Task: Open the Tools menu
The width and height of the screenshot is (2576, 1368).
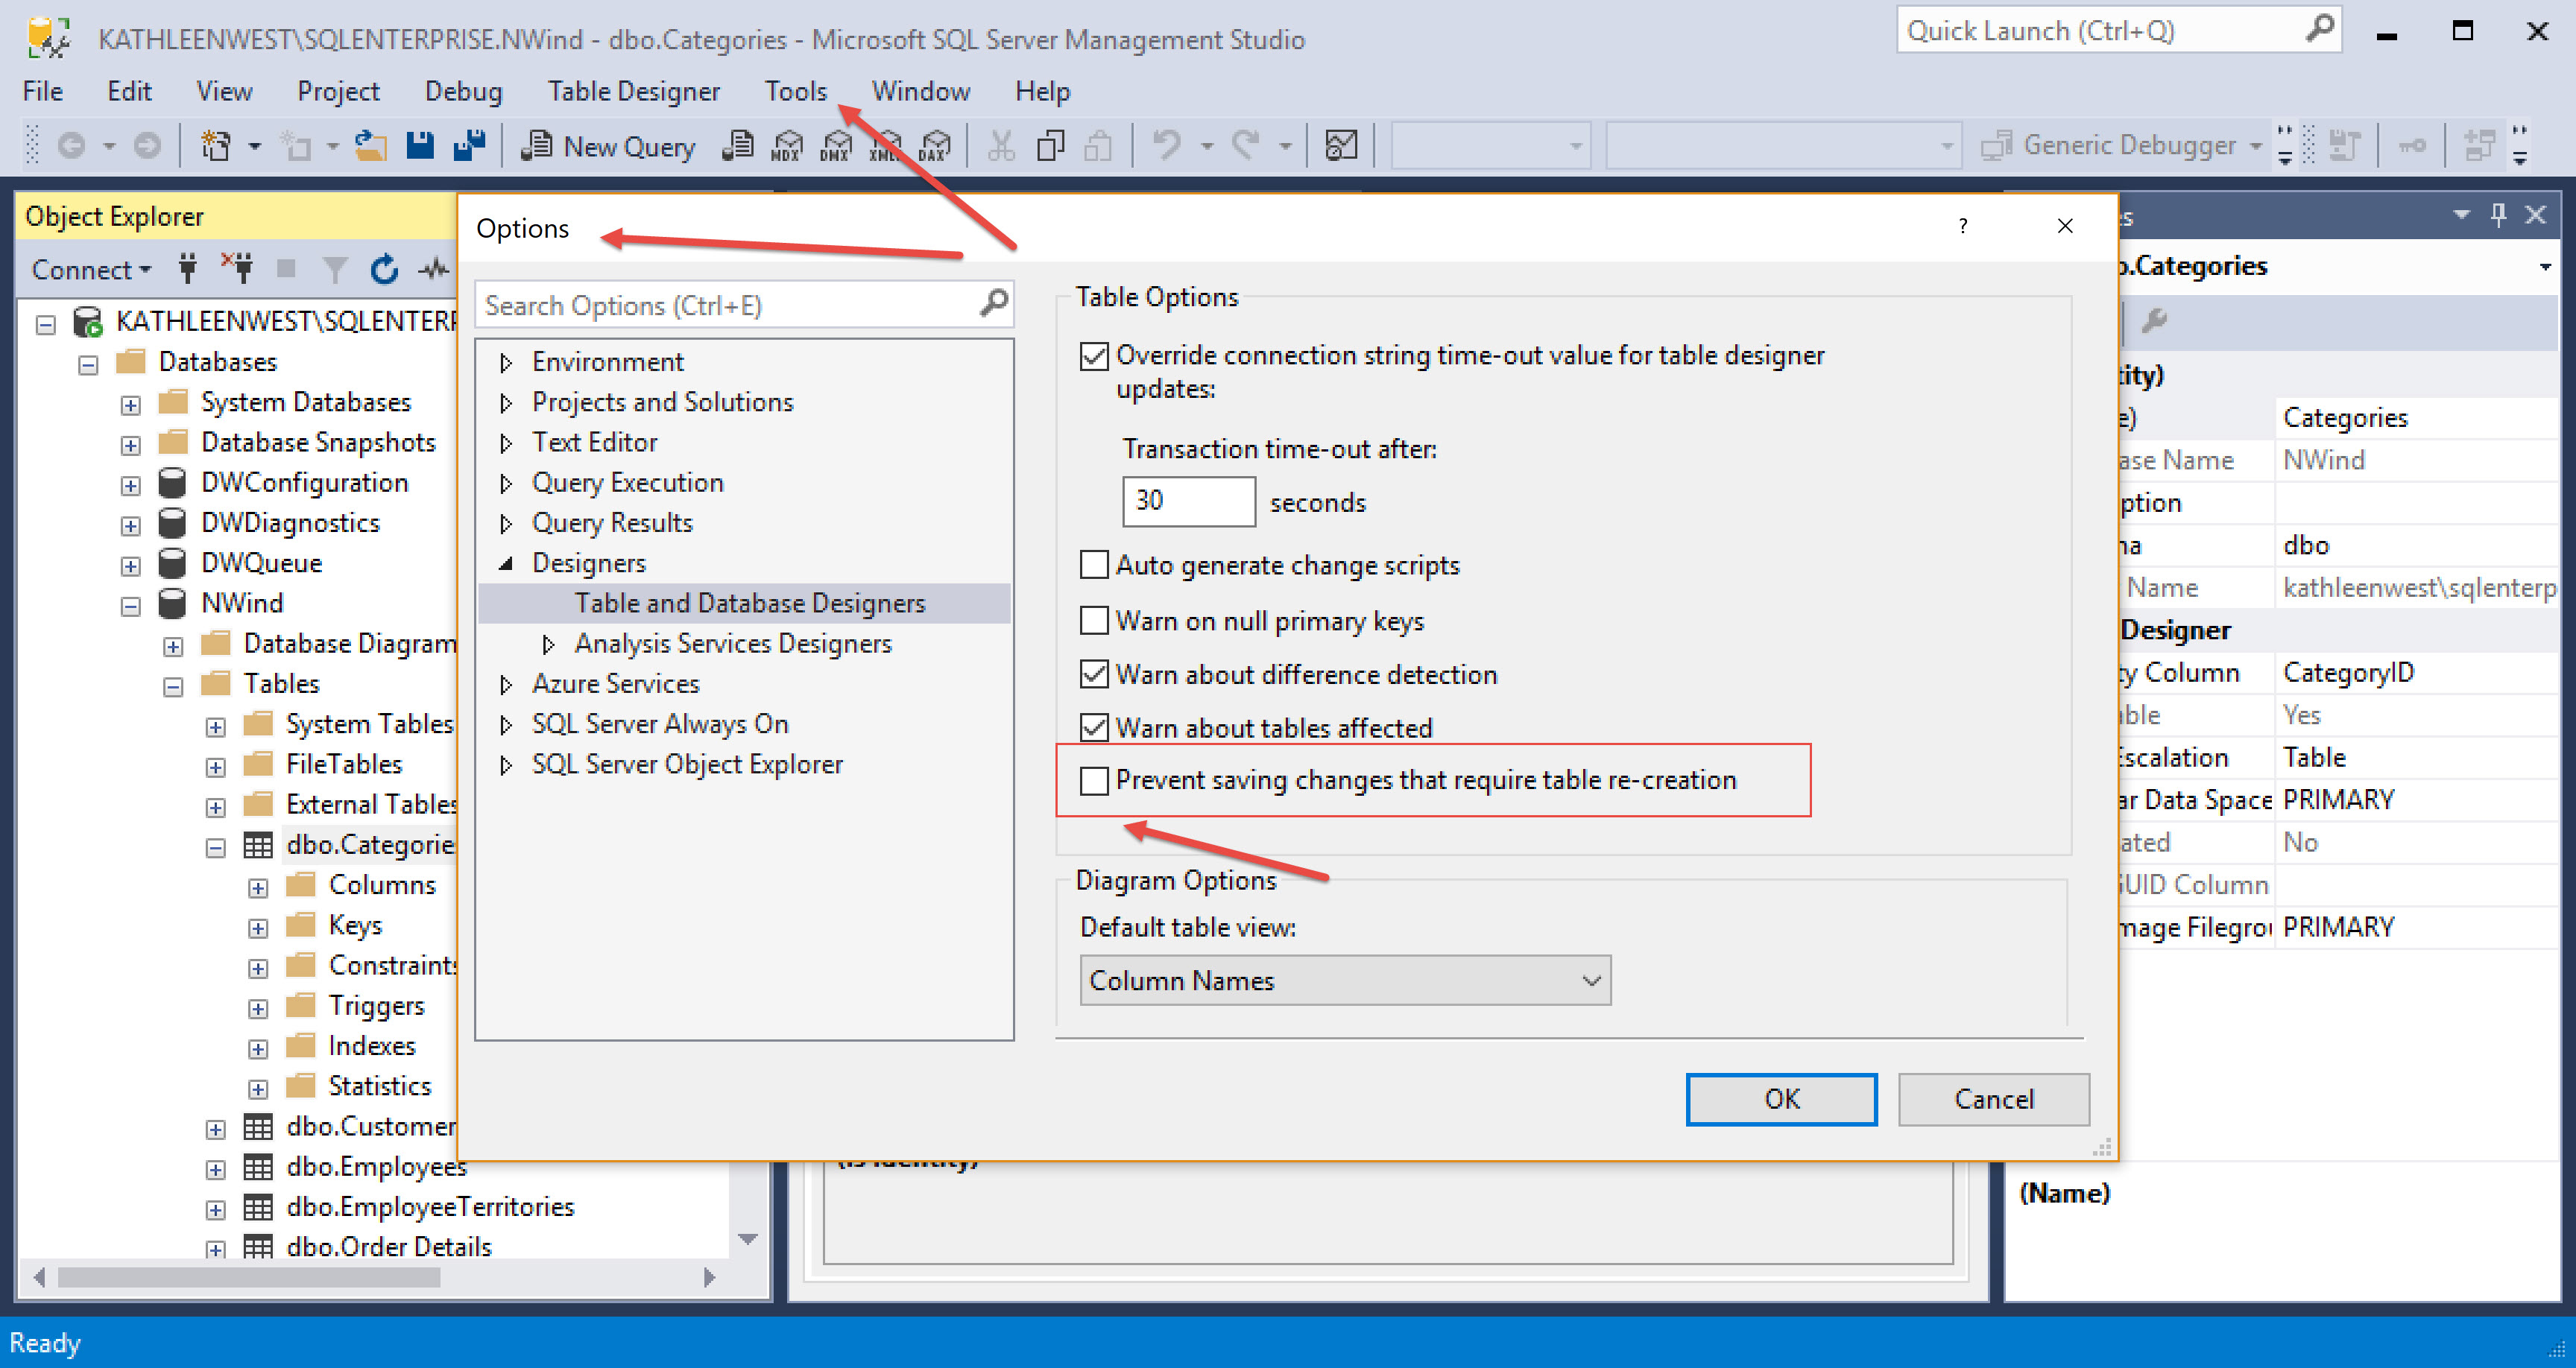Action: tap(796, 91)
